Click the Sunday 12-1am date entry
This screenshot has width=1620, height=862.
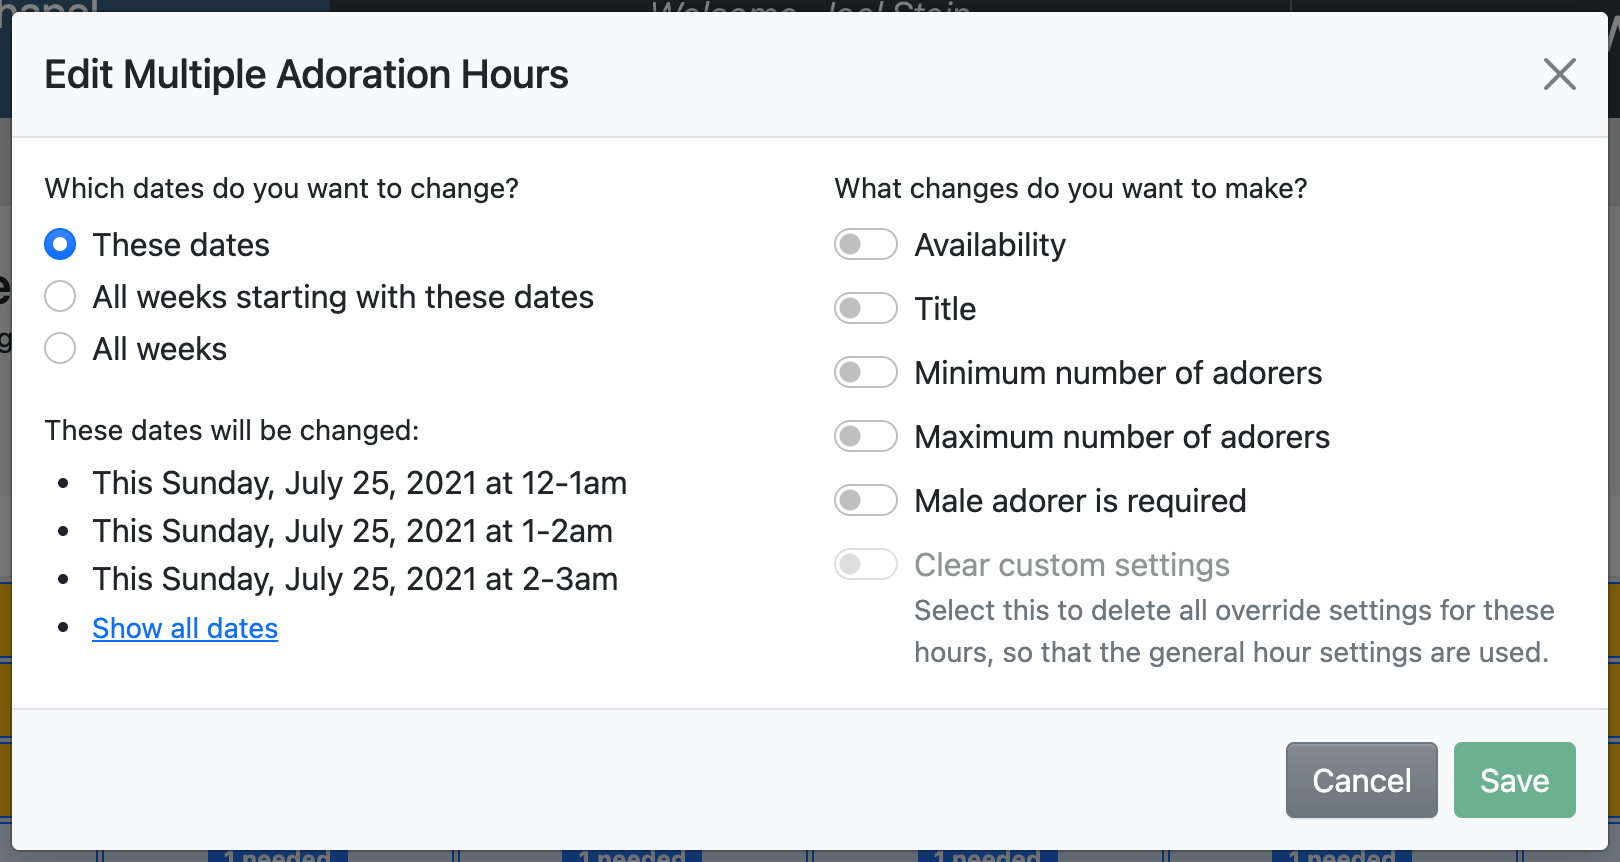pos(359,483)
